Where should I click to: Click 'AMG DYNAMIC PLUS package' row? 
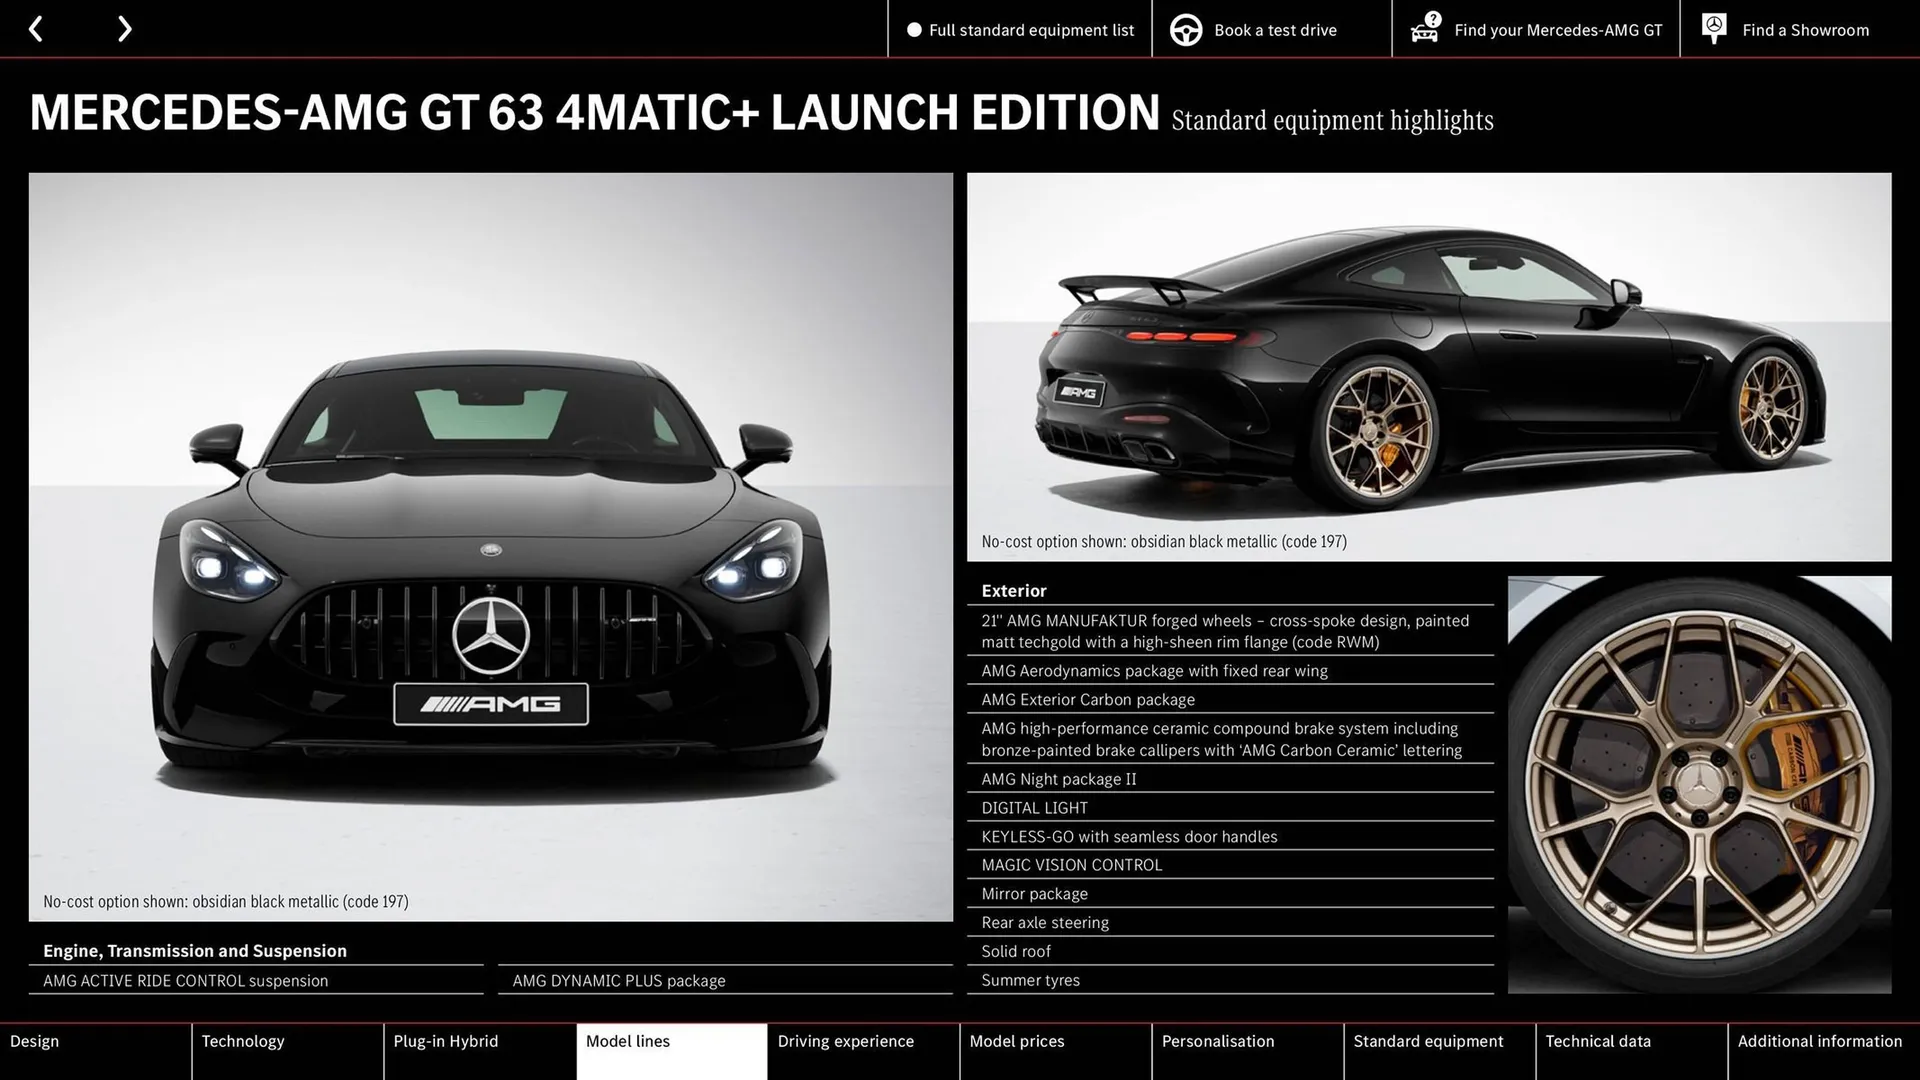[725, 980]
